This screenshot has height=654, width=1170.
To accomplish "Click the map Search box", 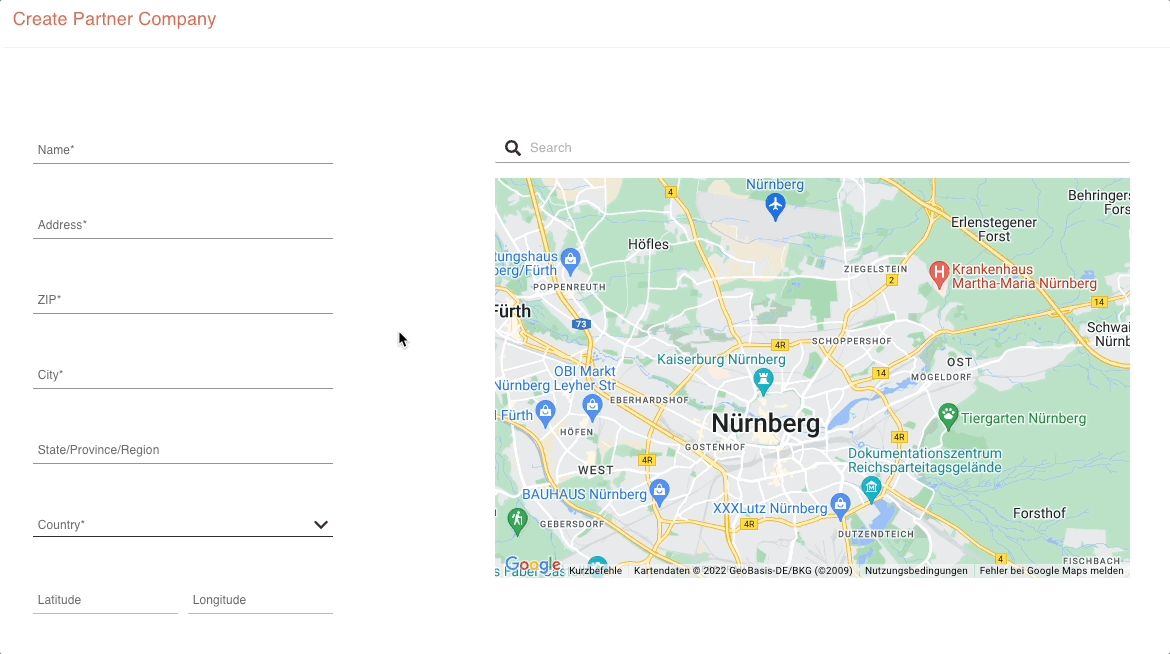I will point(812,148).
